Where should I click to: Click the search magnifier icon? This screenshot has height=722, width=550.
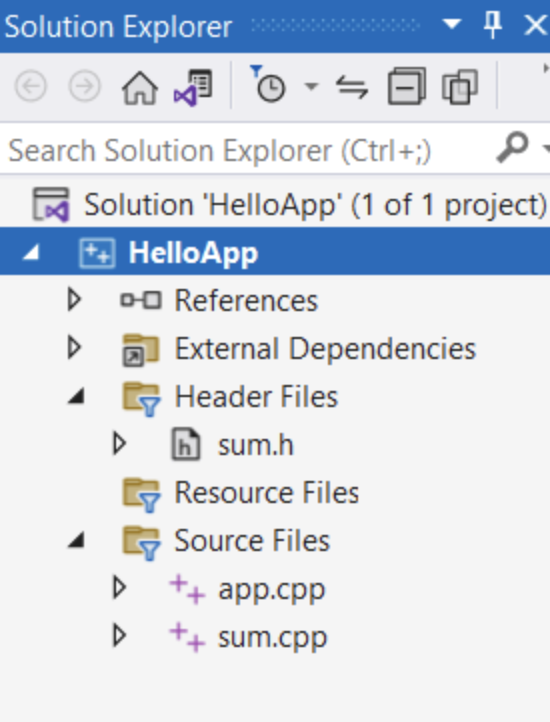tap(513, 148)
